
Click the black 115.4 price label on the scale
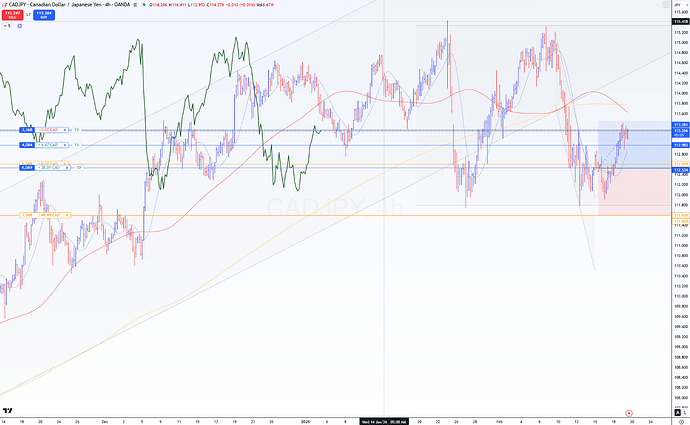coord(681,21)
